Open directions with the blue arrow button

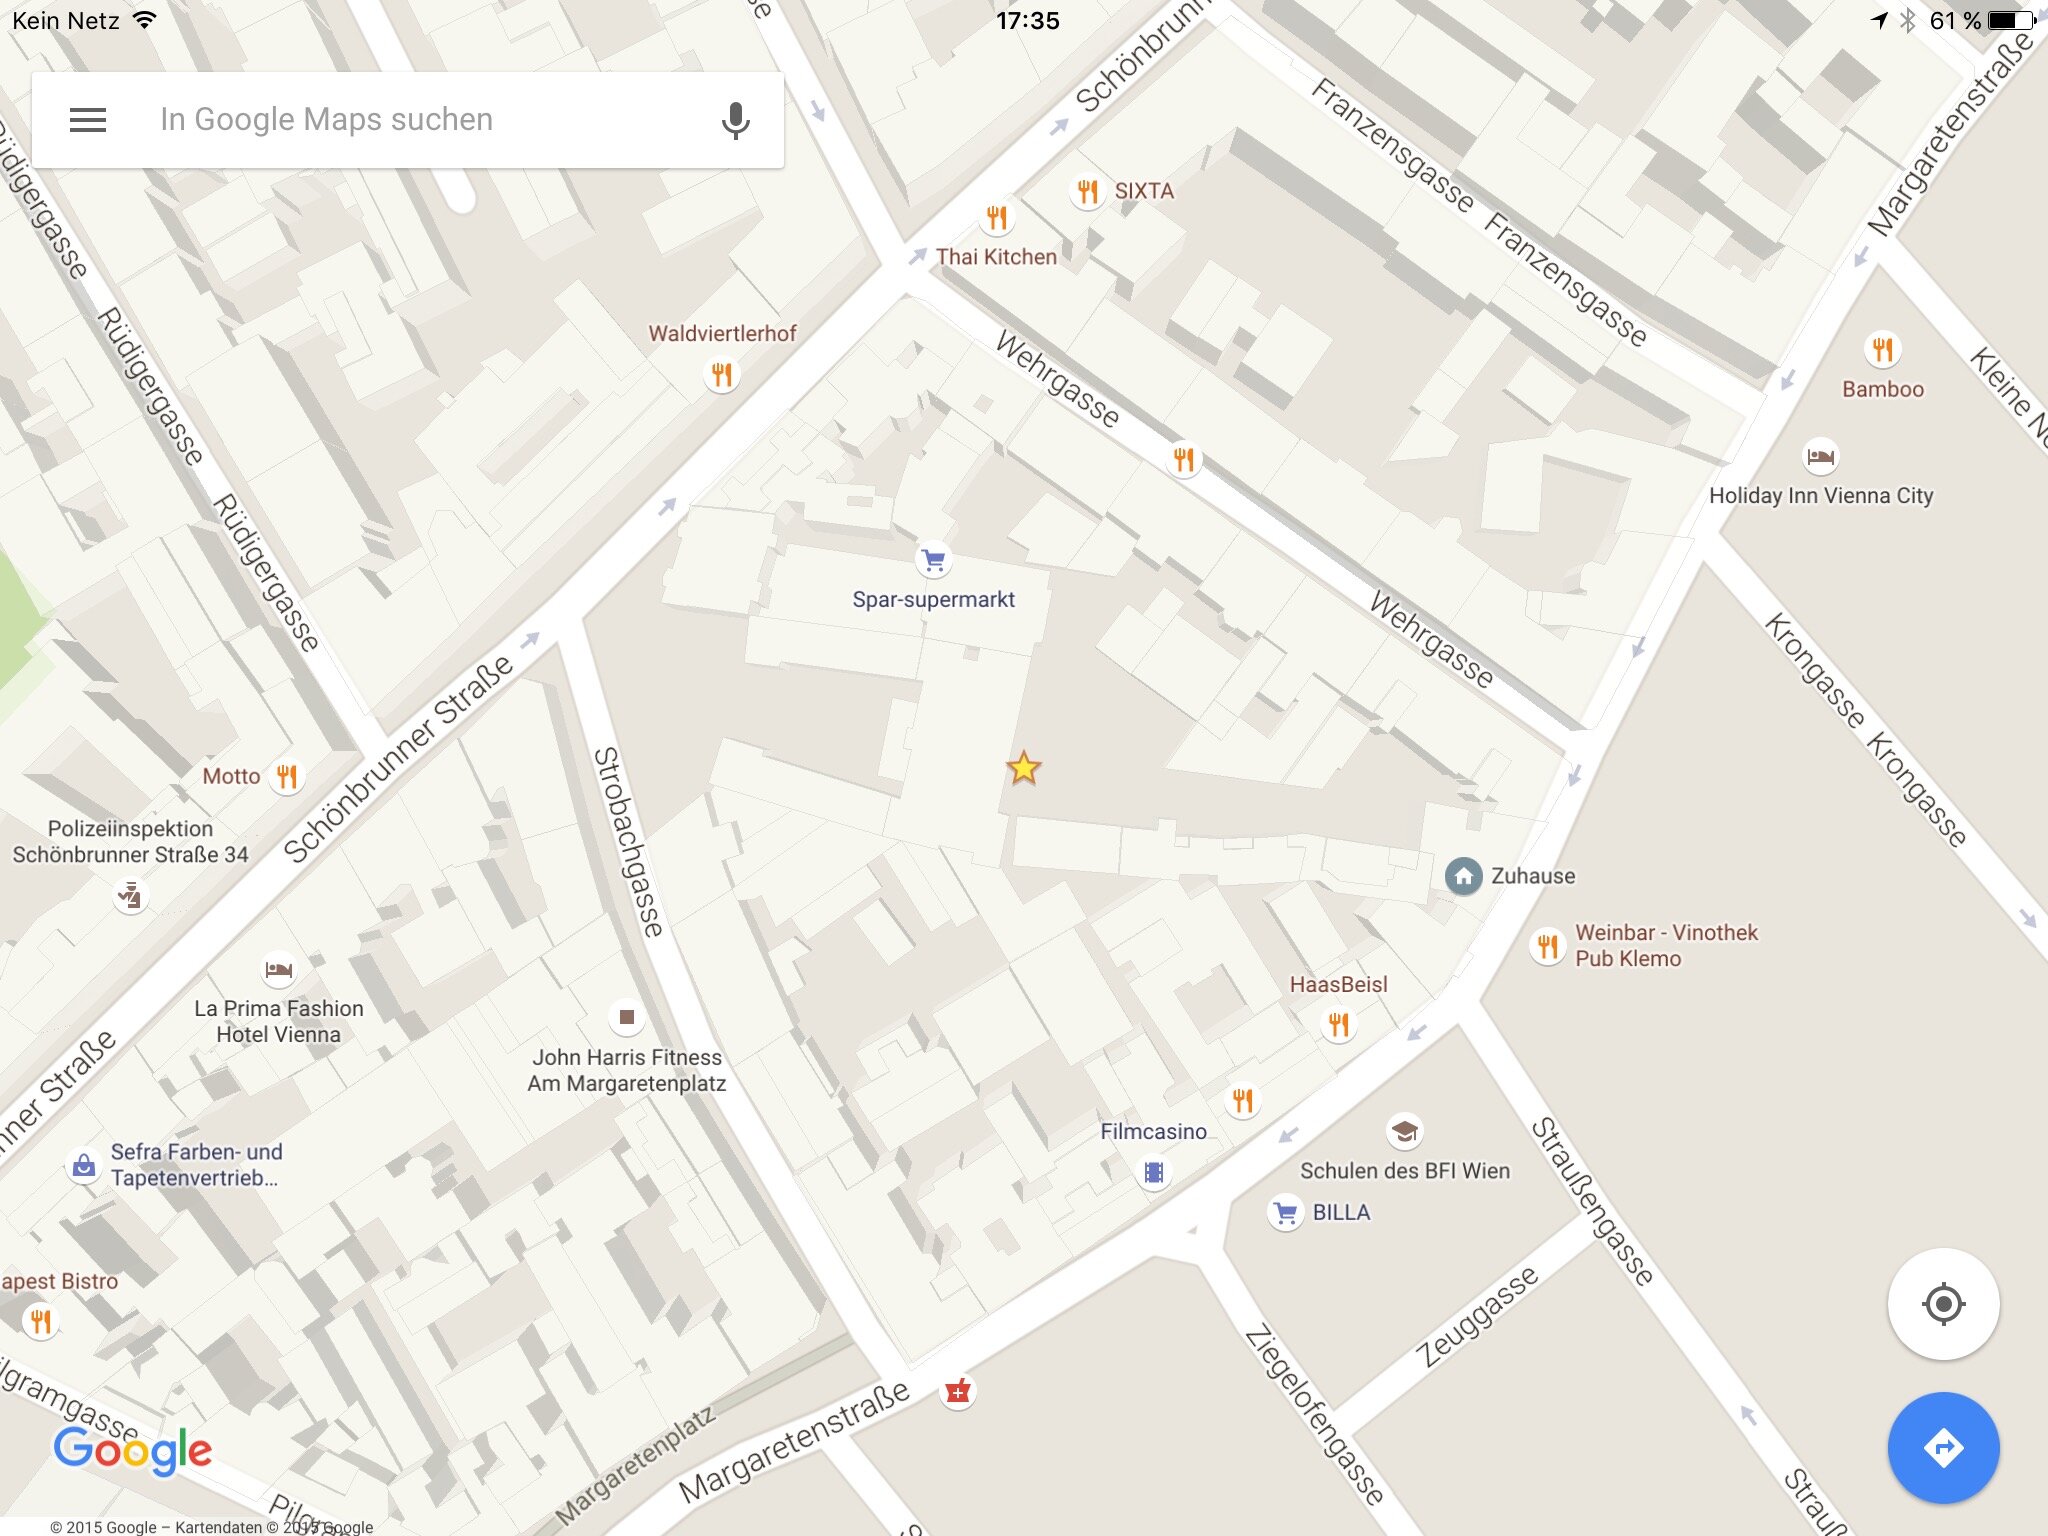[1943, 1447]
